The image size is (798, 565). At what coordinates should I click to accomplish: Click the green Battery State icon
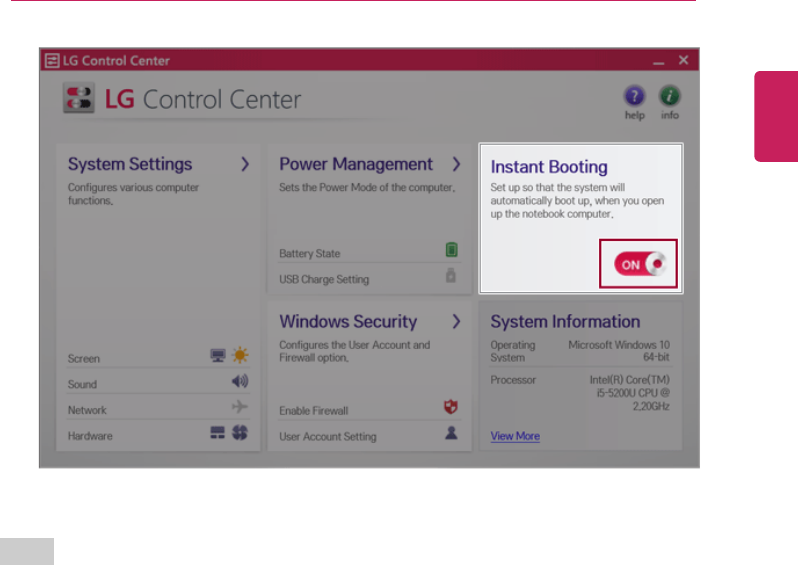451,250
